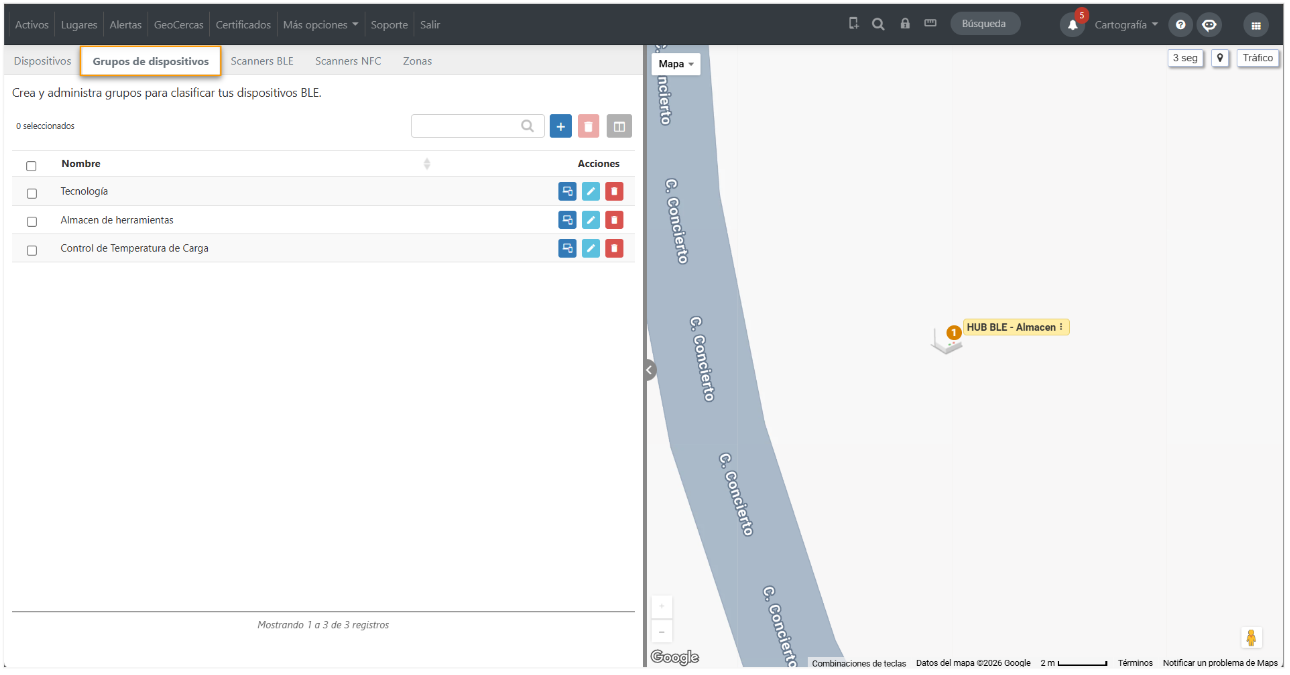The image size is (1290, 675).
Task: Expand the Más opciones dropdown menu
Action: coord(320,25)
